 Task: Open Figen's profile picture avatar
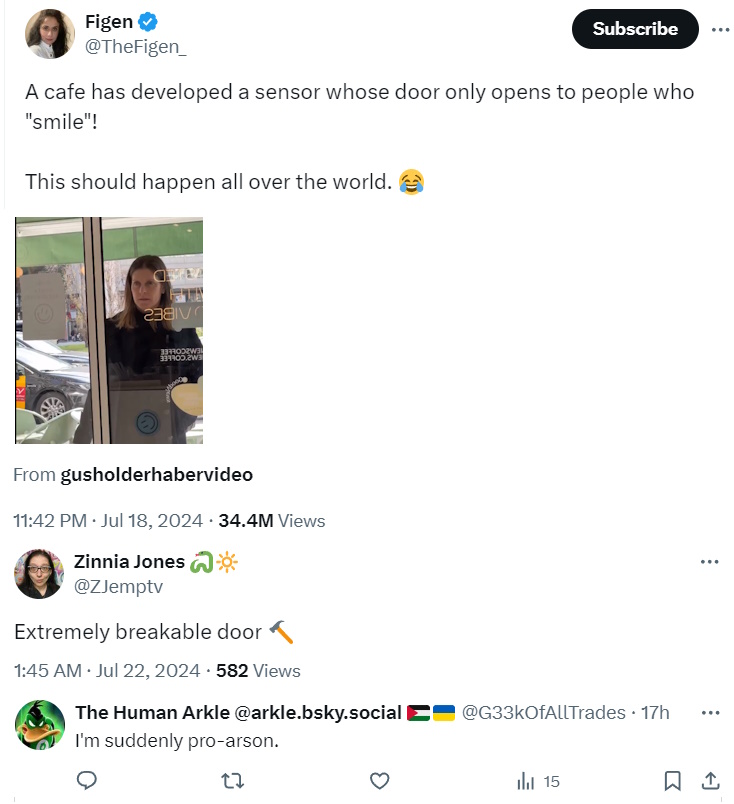(x=50, y=34)
